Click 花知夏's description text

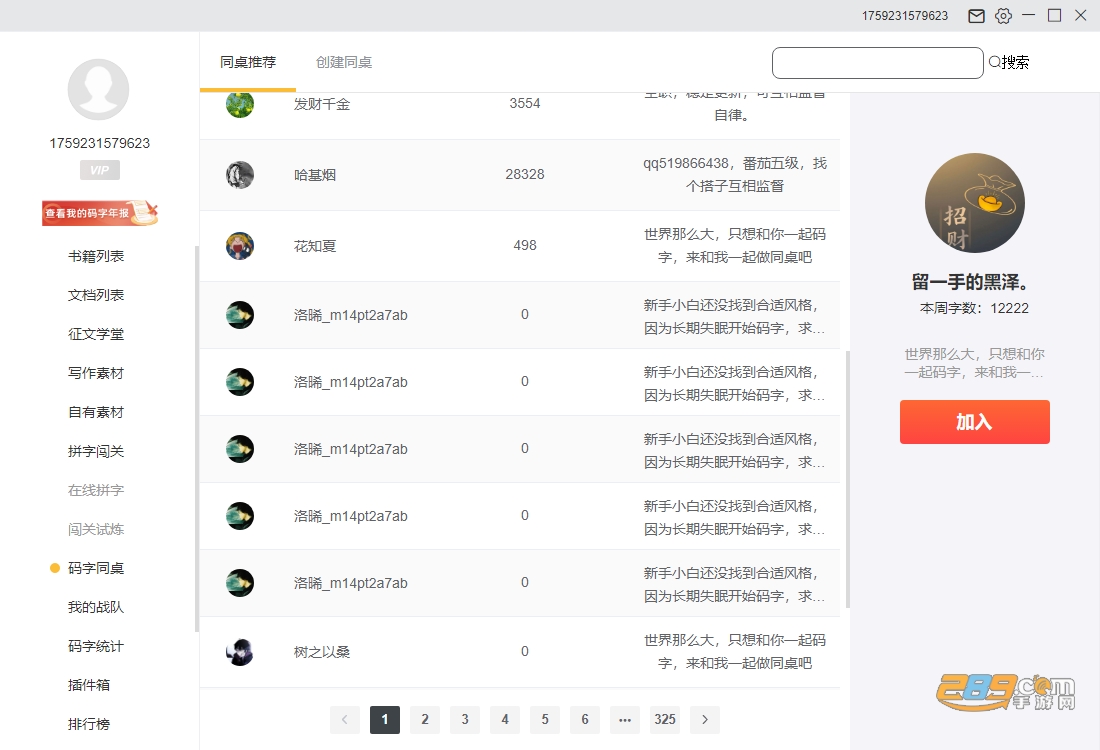(735, 246)
